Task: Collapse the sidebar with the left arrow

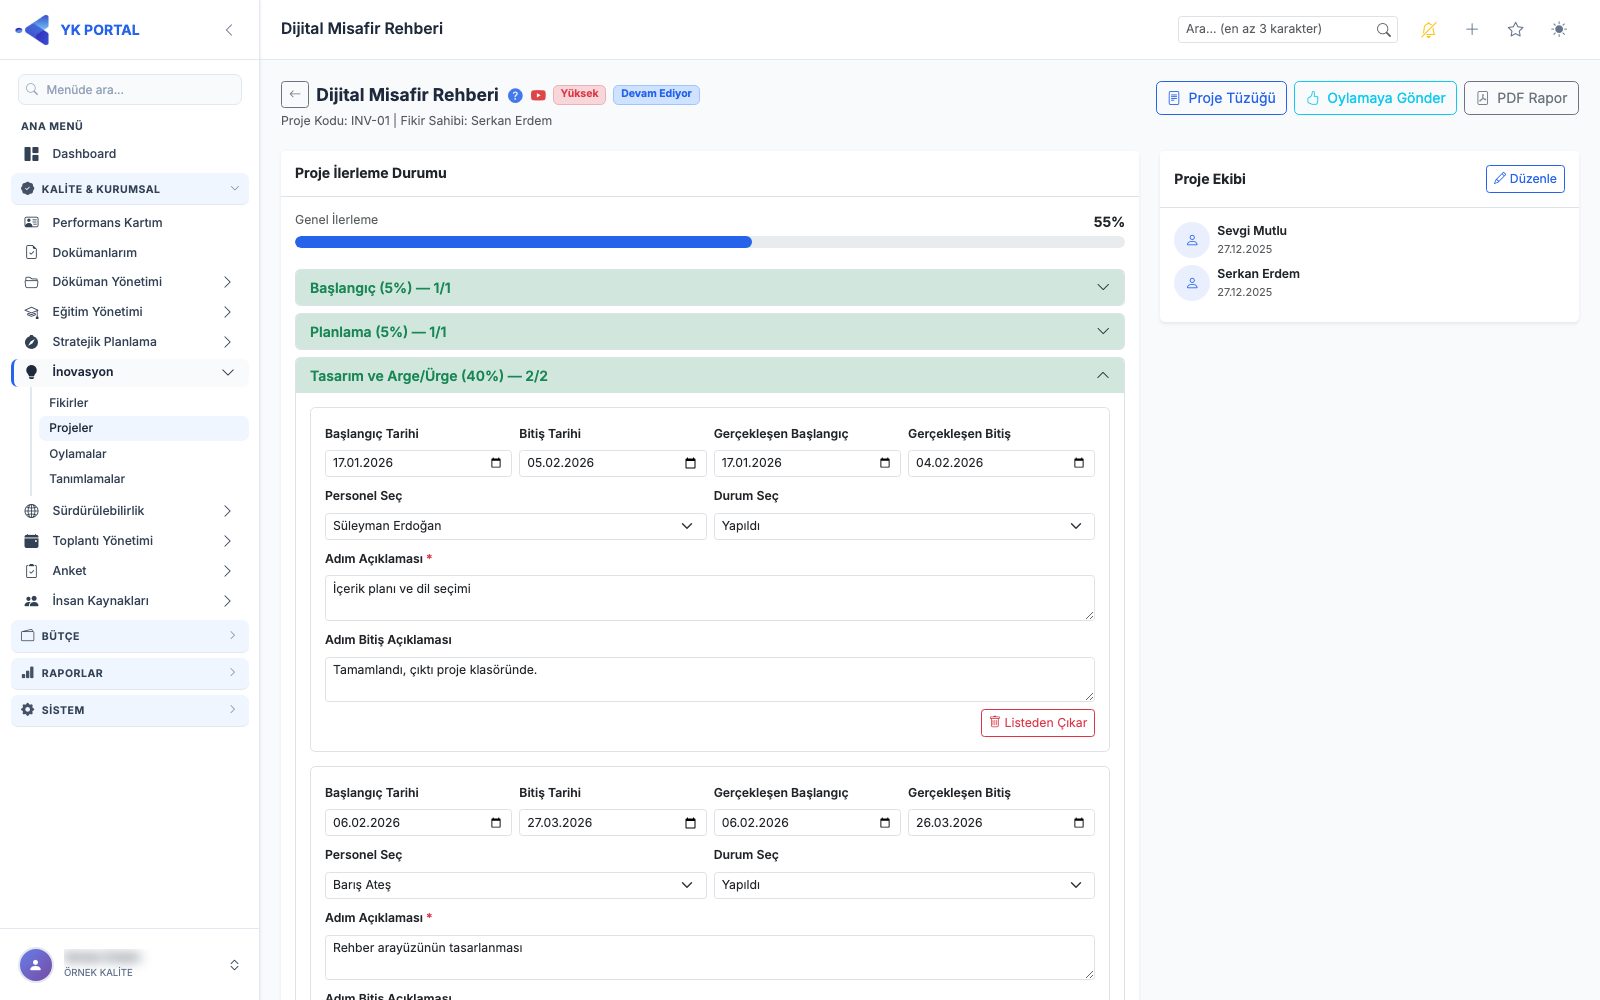Action: click(229, 30)
